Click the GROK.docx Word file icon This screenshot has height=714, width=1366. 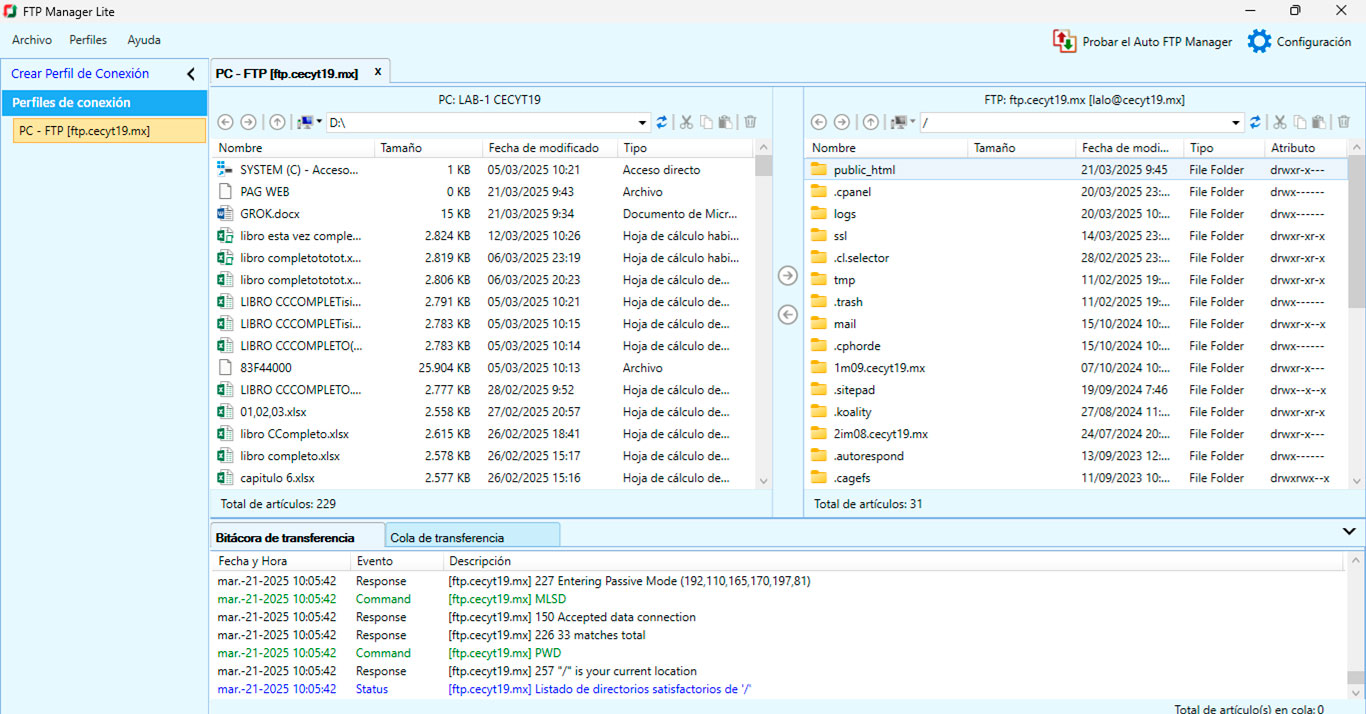pyautogui.click(x=225, y=214)
